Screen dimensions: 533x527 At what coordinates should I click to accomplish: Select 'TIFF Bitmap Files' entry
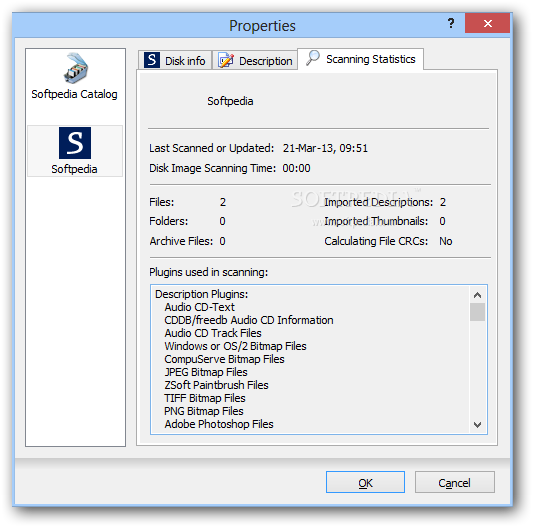point(205,398)
